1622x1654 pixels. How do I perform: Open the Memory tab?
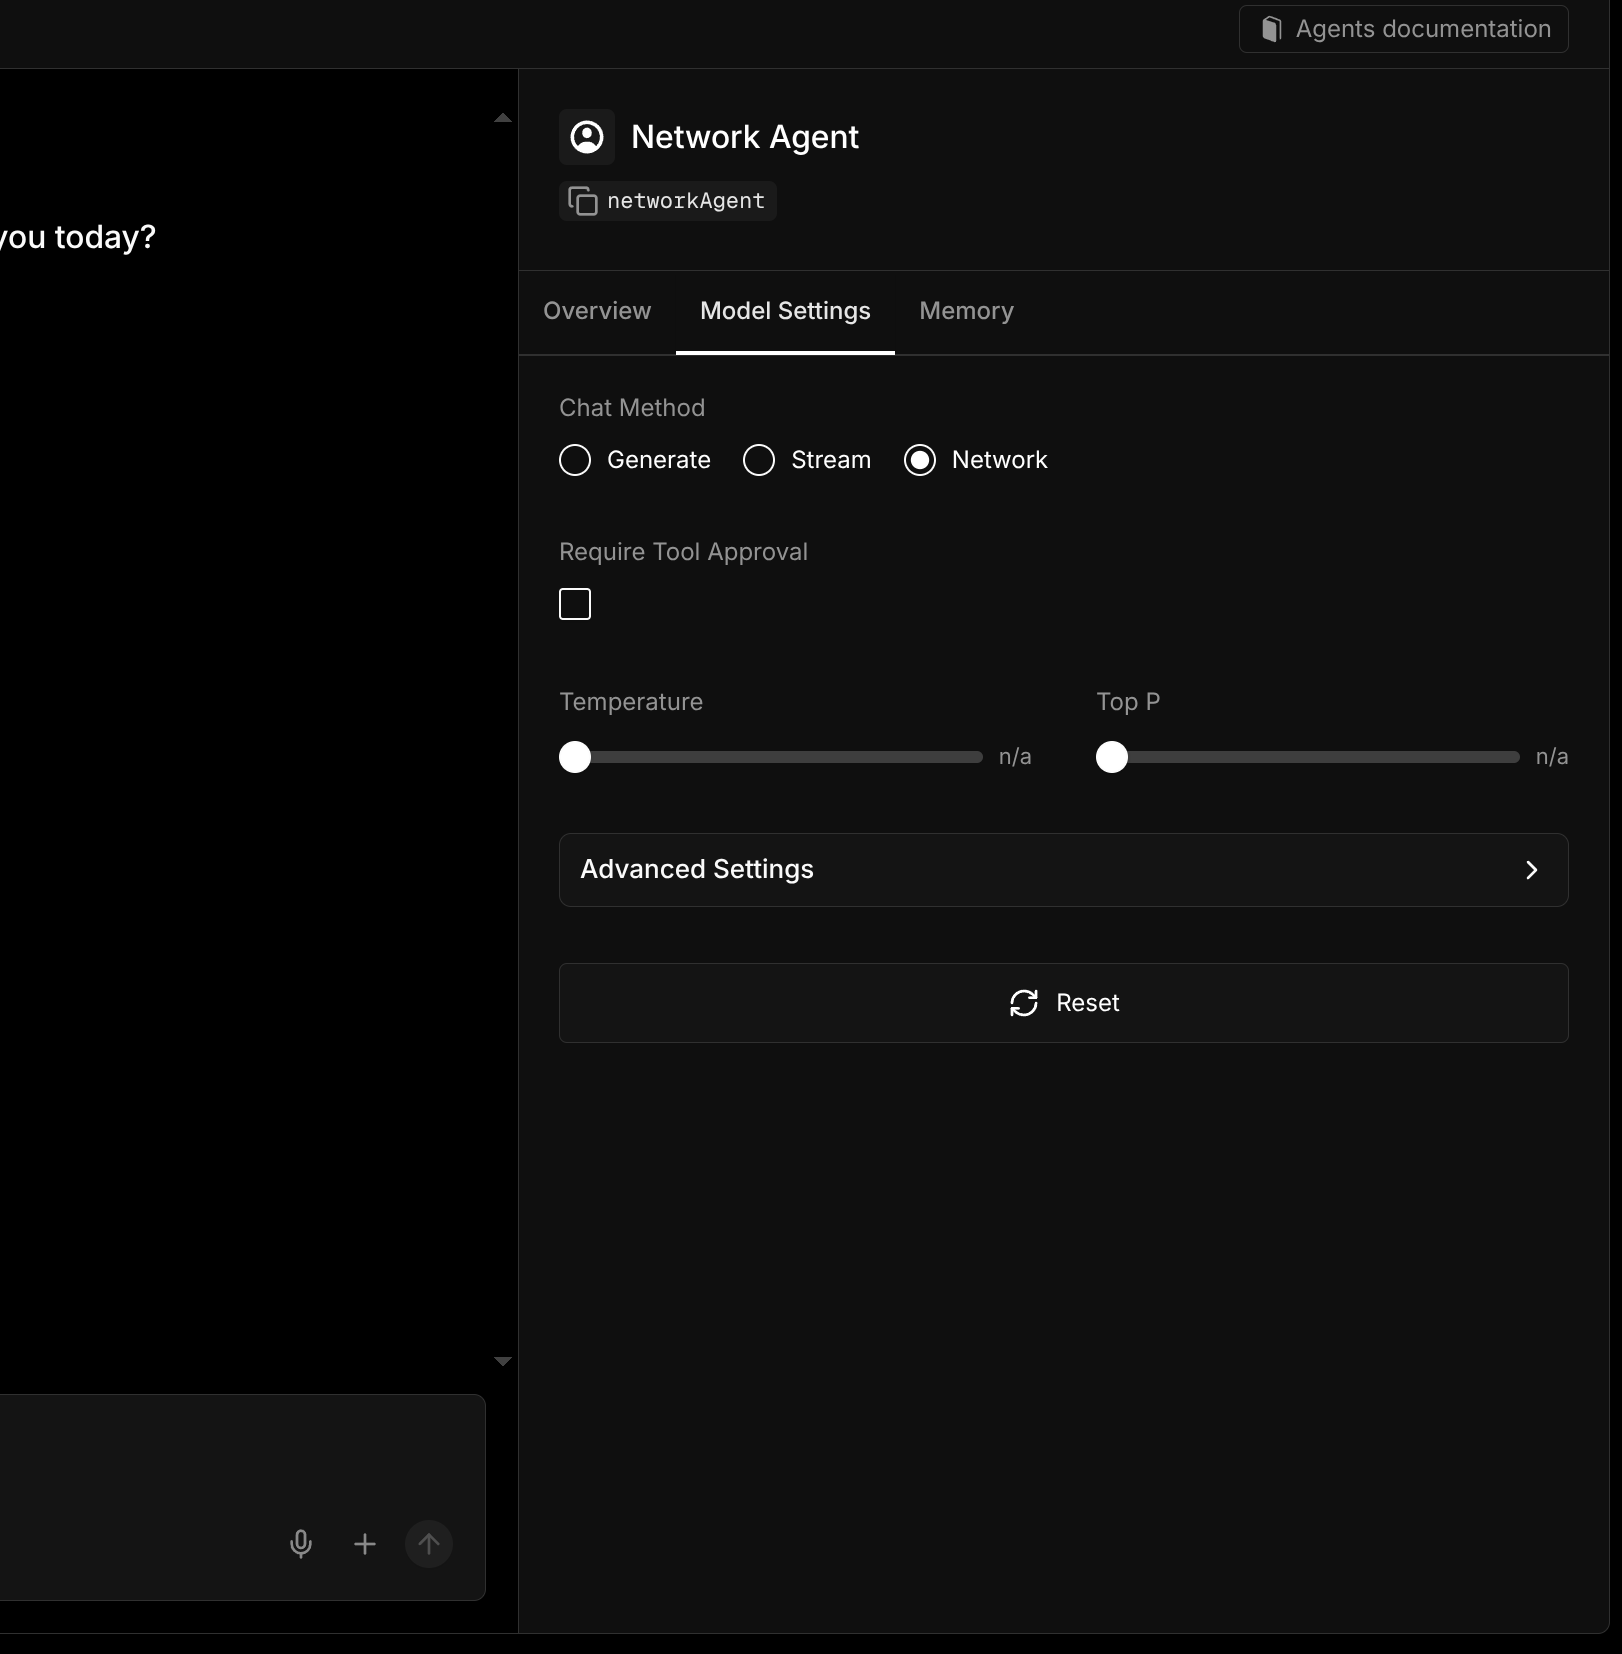point(966,311)
